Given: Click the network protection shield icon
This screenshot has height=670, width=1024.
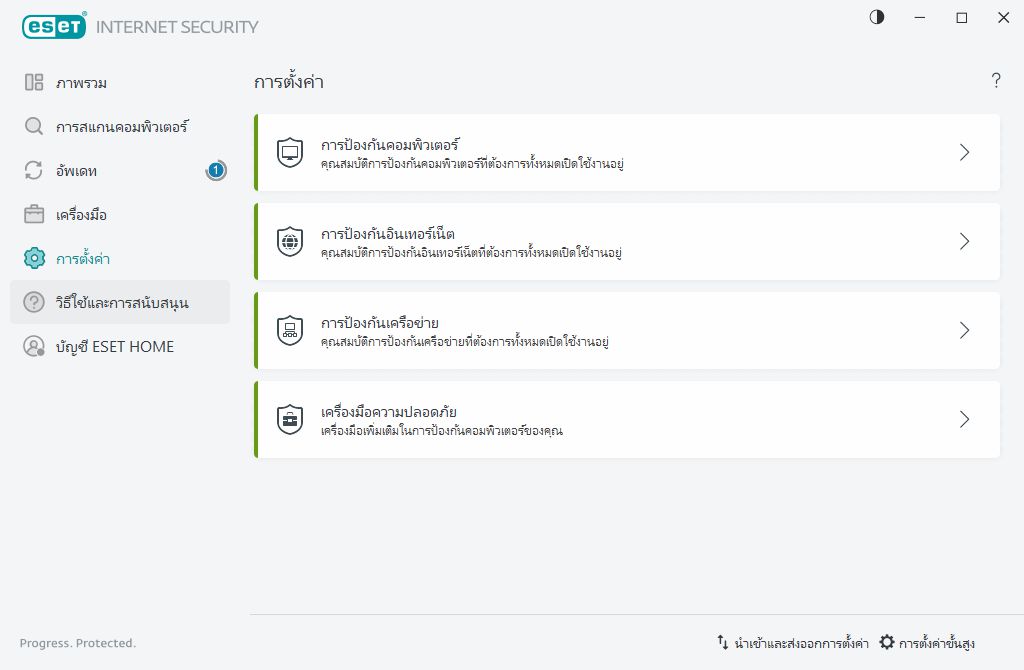Looking at the screenshot, I should [x=289, y=331].
